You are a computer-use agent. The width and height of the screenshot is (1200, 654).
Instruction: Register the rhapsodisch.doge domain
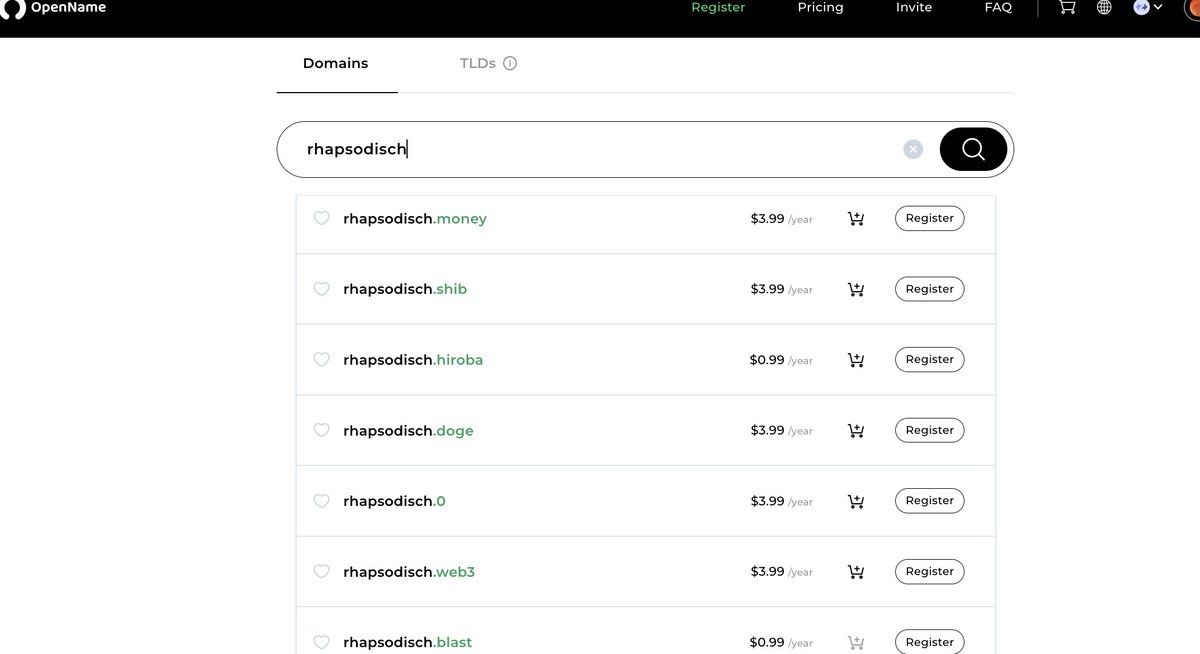pyautogui.click(x=929, y=430)
